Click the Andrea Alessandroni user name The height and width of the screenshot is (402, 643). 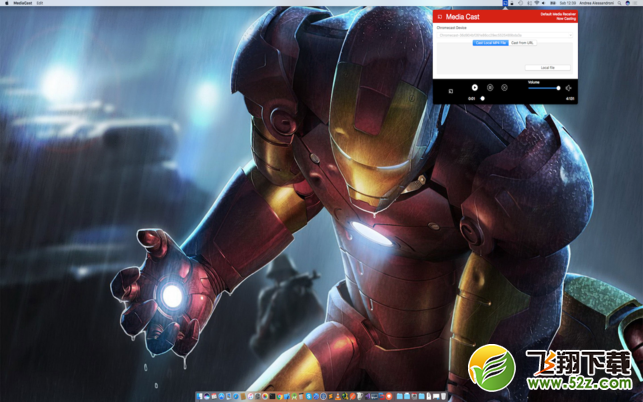(597, 3)
